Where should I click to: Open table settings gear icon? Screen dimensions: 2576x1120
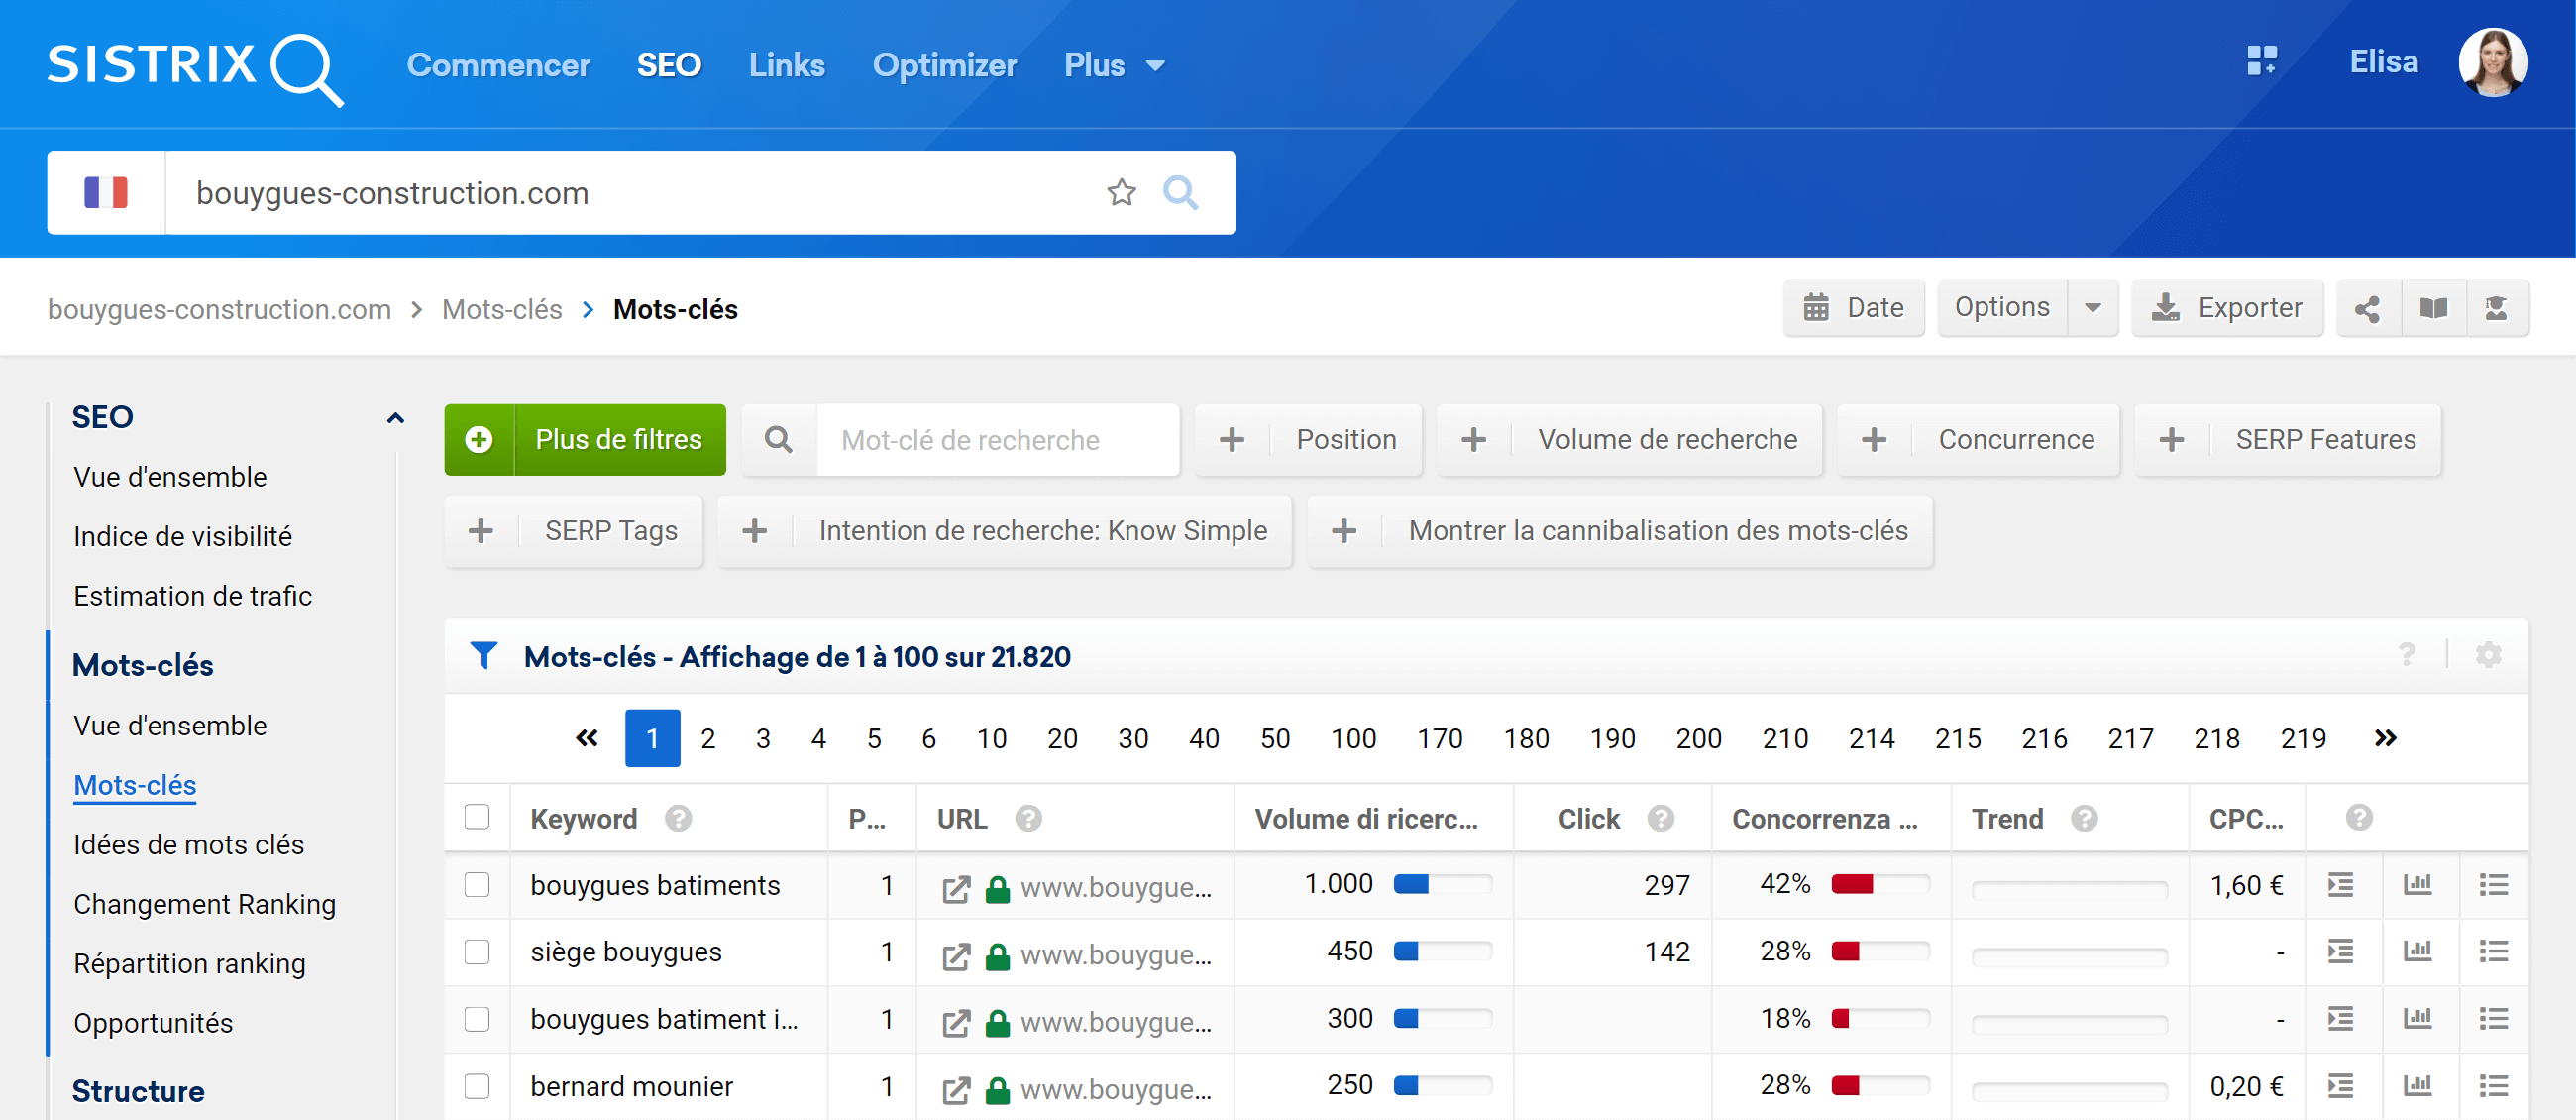[x=2488, y=655]
